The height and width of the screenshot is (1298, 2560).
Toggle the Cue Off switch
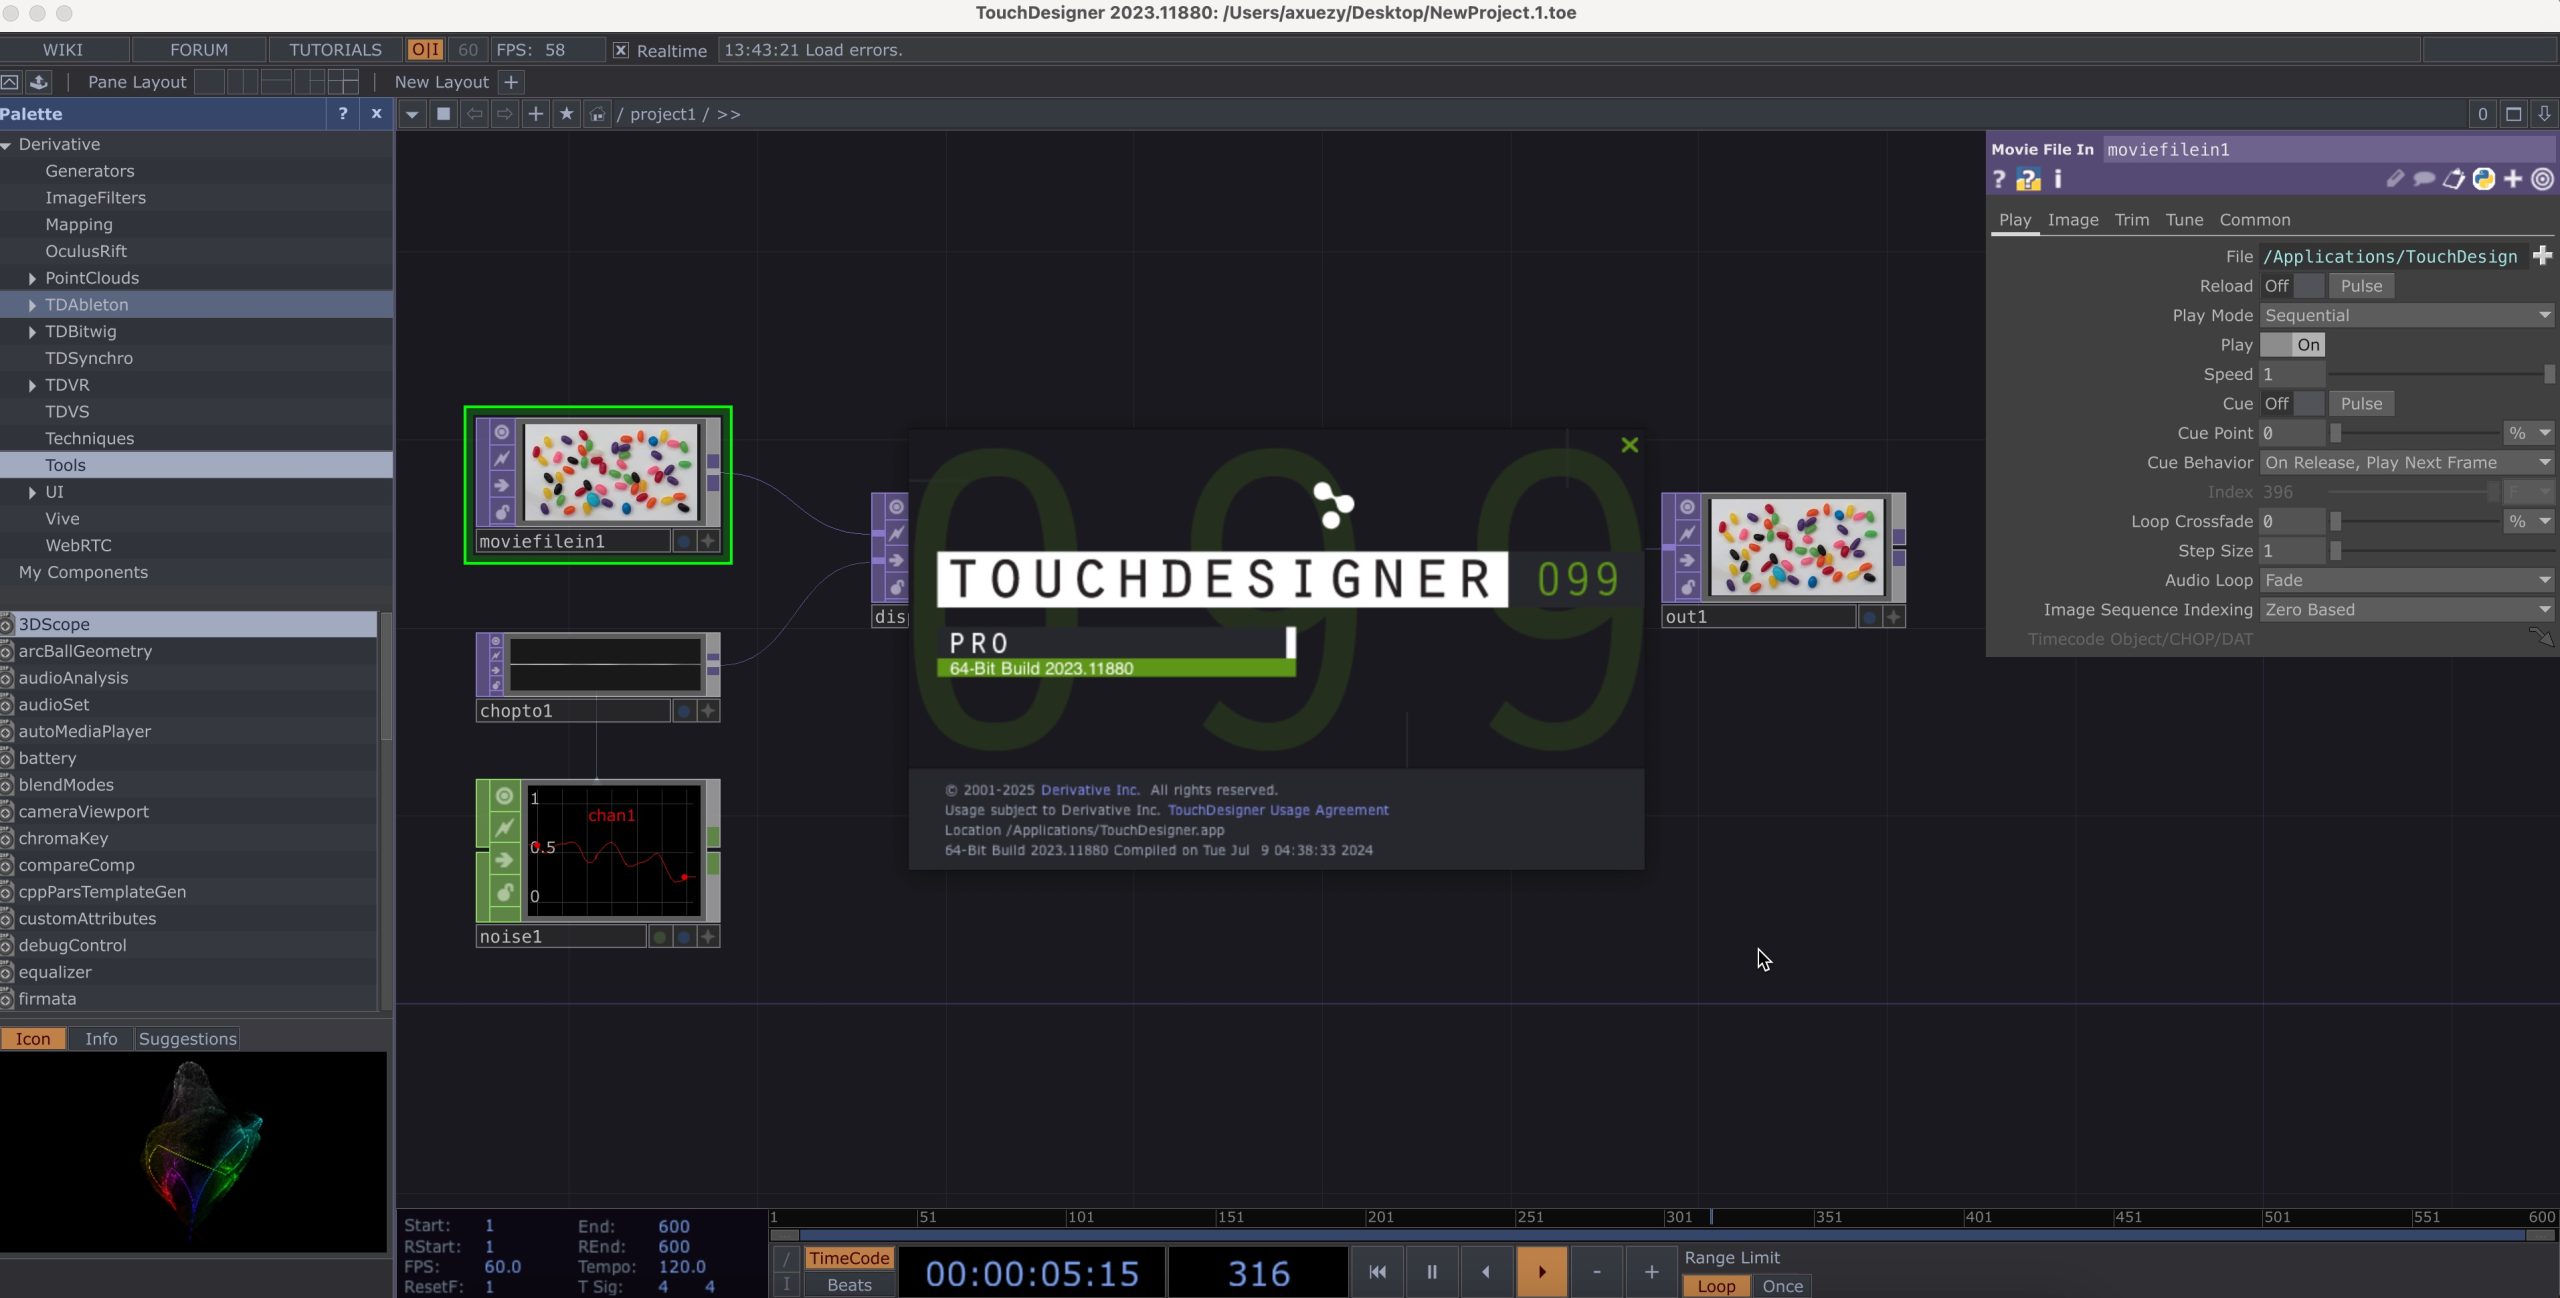pos(2292,404)
